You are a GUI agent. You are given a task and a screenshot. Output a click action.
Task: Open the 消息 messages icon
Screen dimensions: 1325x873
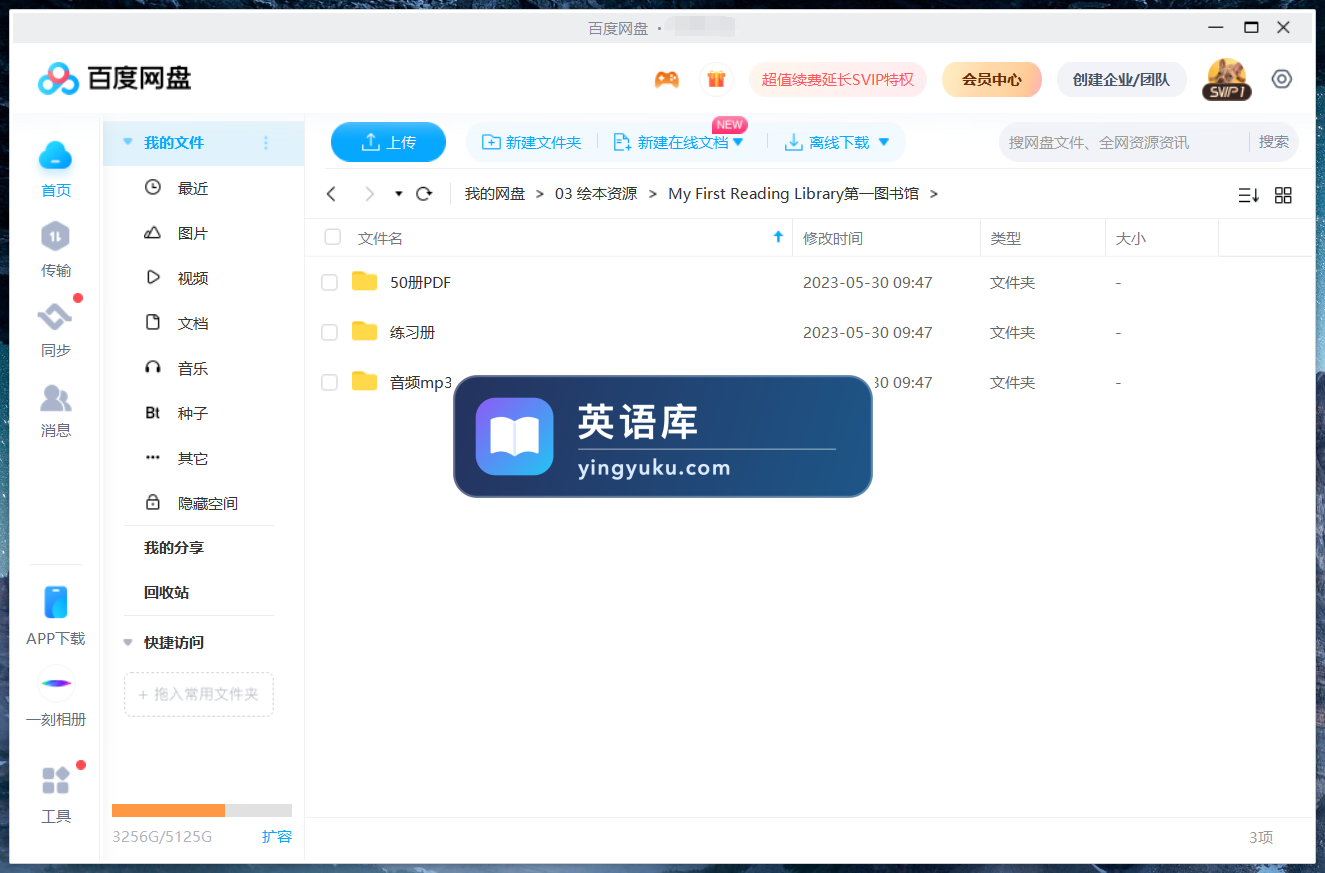(56, 398)
